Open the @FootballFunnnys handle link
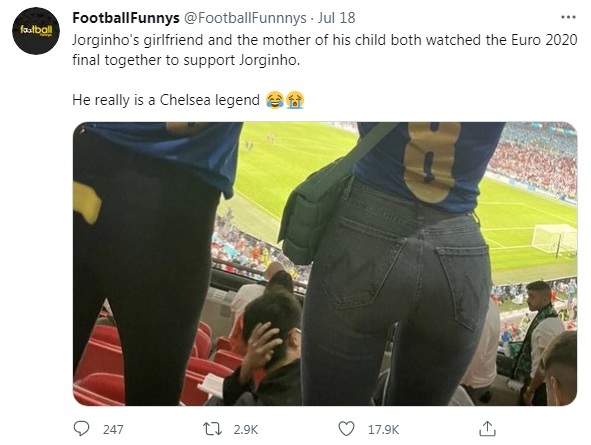591x445 pixels. point(245,18)
